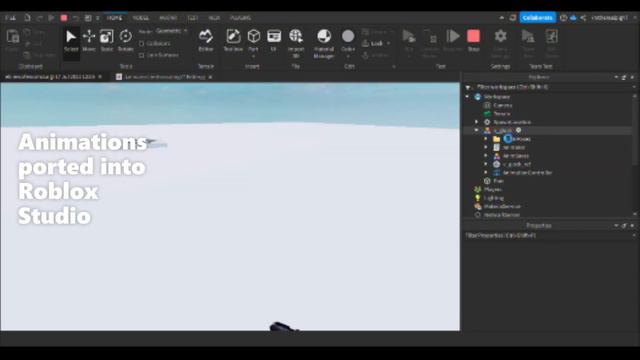This screenshot has width=640, height=360.
Task: Select Camera in the Explorer
Action: tap(502, 105)
